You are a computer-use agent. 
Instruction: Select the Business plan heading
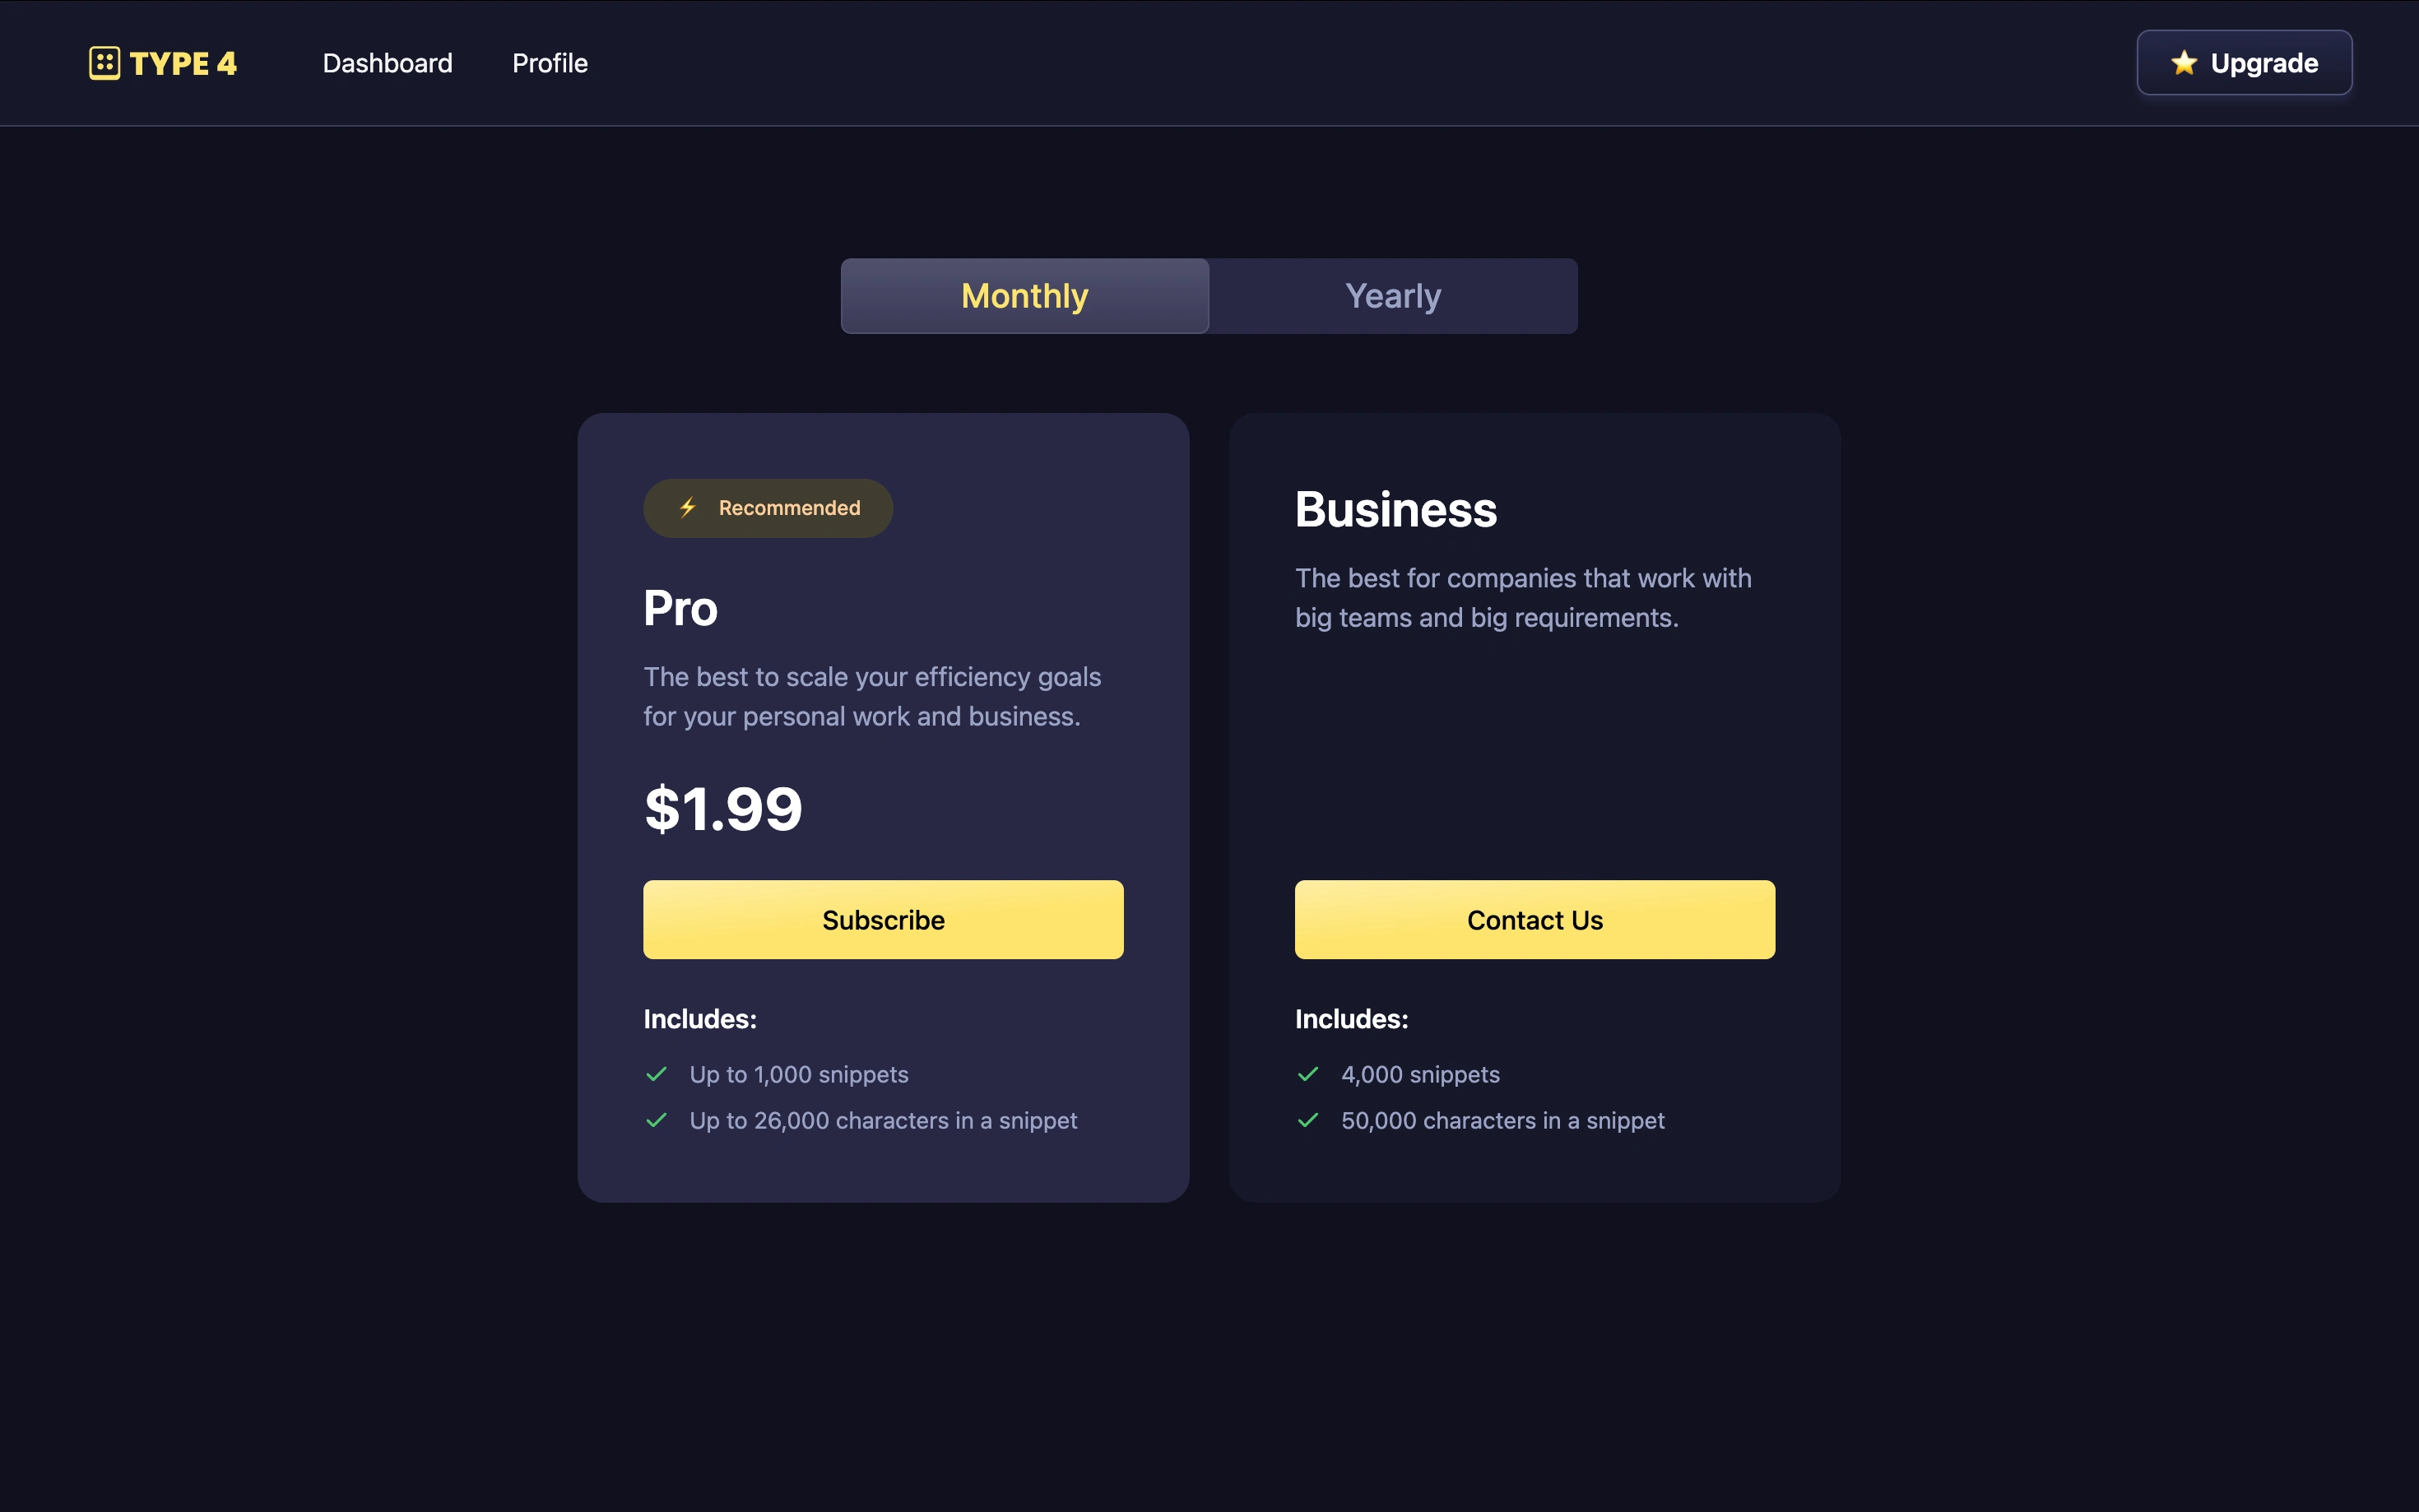pos(1396,509)
